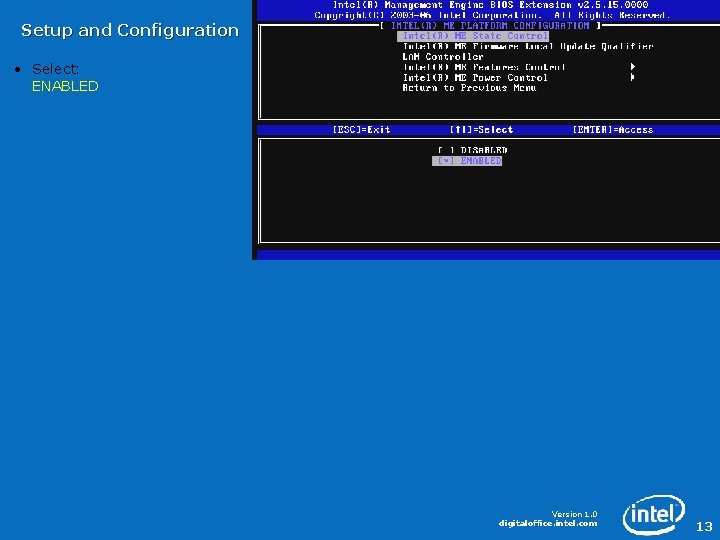This screenshot has height=540, width=720.
Task: Click the green ENABLED slide text
Action: [x=65, y=86]
